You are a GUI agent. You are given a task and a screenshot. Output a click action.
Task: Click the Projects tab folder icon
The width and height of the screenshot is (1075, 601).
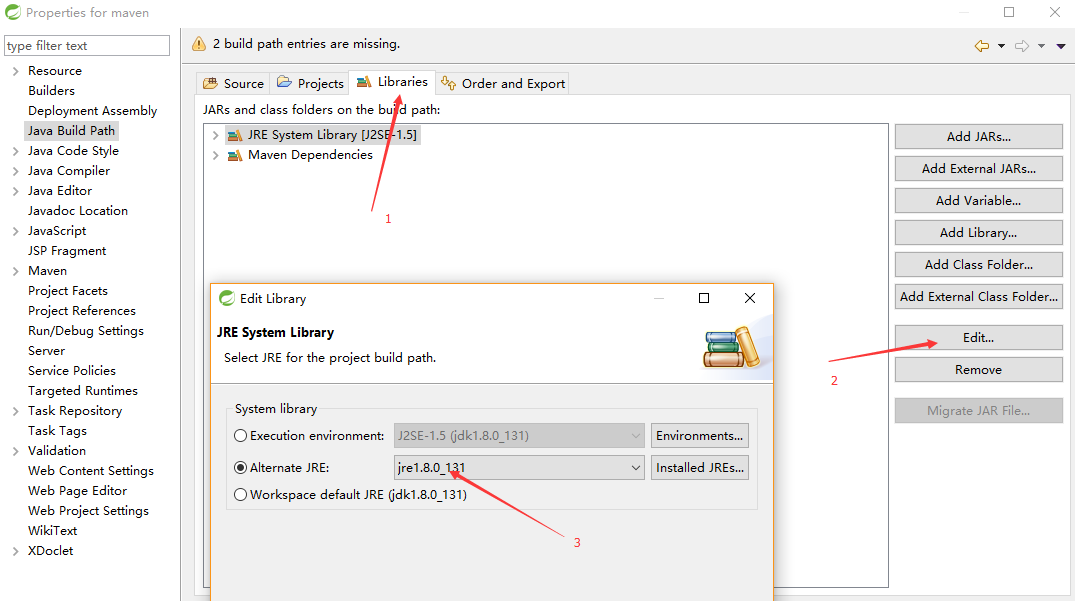[x=284, y=82]
